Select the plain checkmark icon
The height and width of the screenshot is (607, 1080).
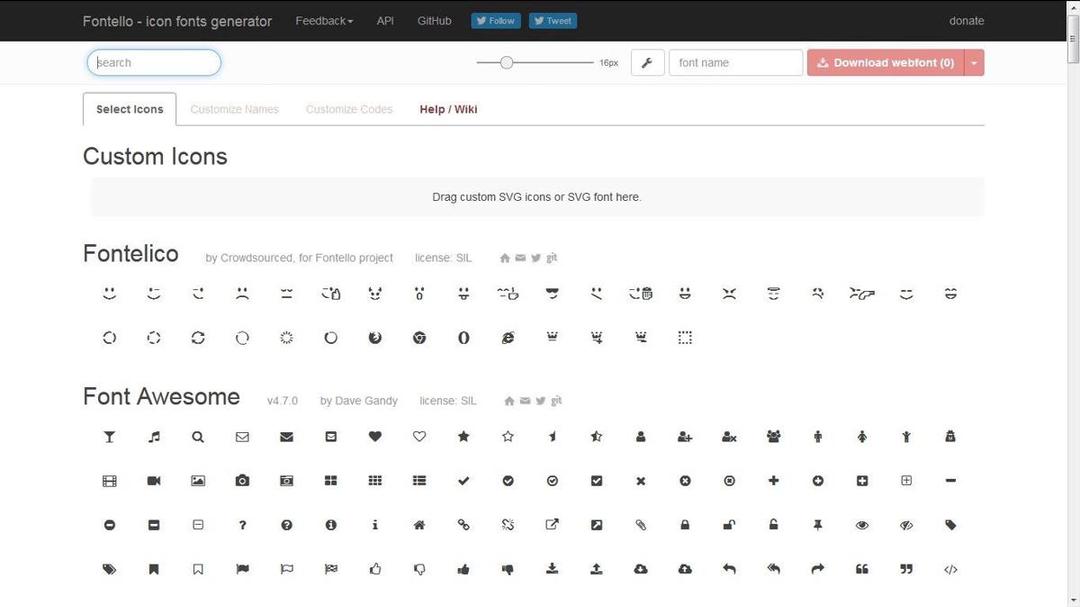tap(464, 481)
